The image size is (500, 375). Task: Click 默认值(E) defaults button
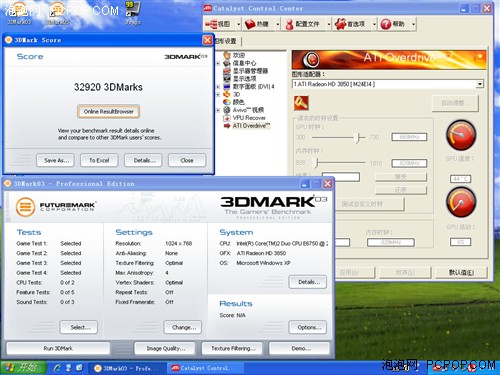[461, 273]
